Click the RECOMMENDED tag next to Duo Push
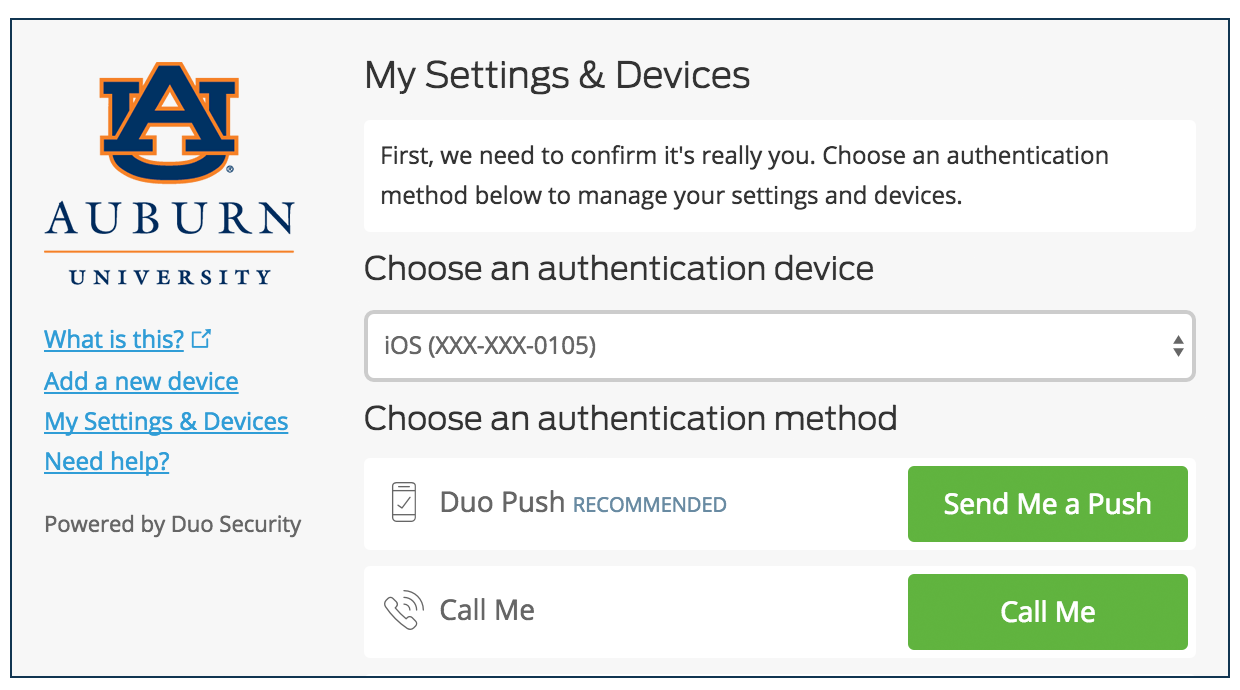This screenshot has width=1240, height=690. pos(649,505)
